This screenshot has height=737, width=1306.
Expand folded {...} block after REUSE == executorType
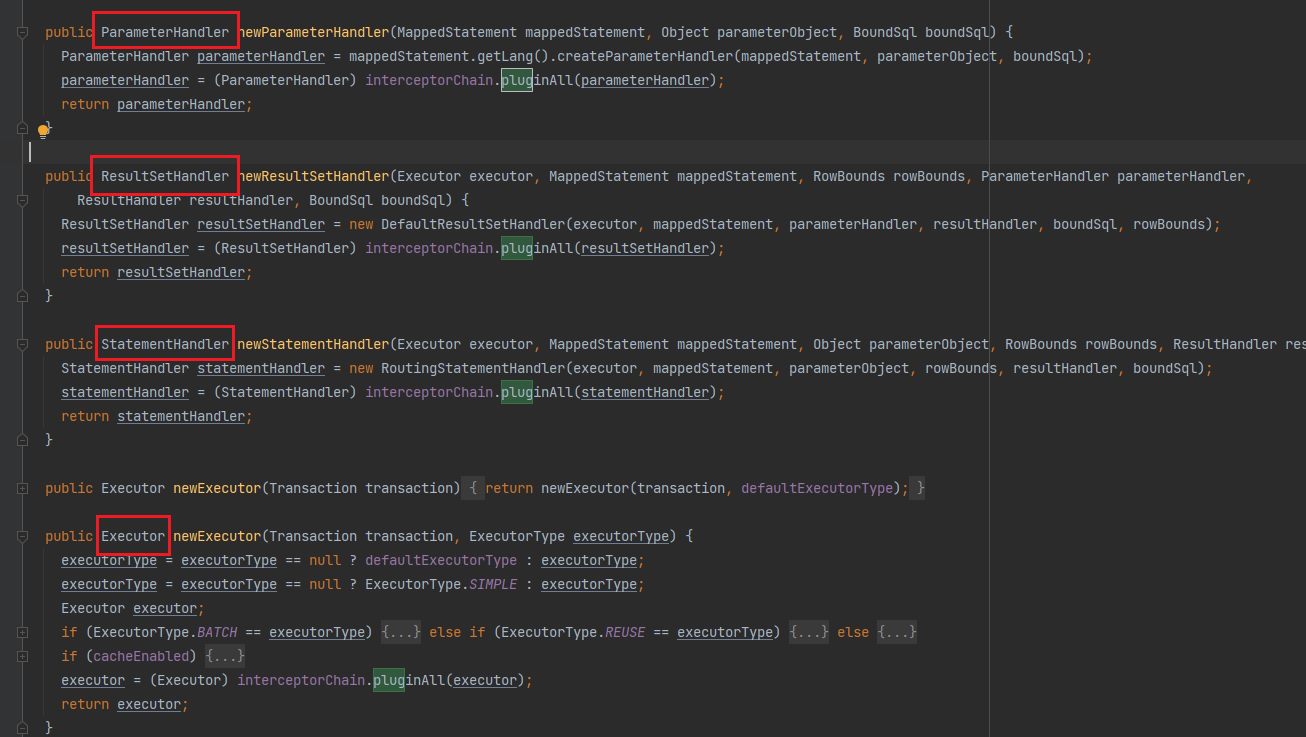click(809, 632)
